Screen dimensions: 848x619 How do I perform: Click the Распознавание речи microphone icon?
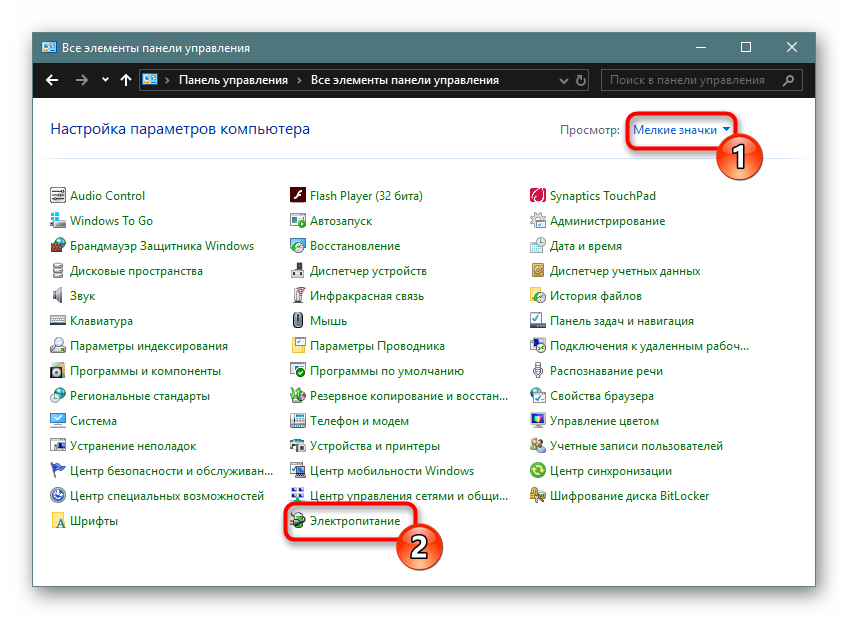[x=538, y=370]
